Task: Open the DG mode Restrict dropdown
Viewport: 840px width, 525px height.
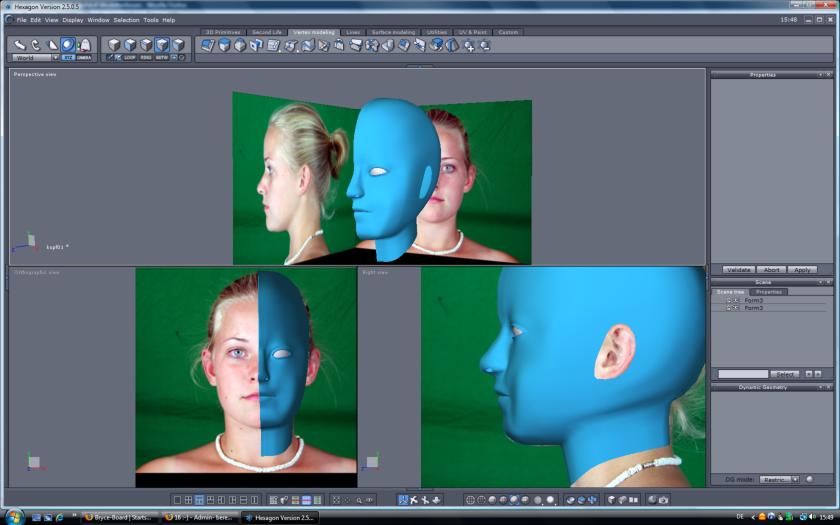Action: click(779, 479)
